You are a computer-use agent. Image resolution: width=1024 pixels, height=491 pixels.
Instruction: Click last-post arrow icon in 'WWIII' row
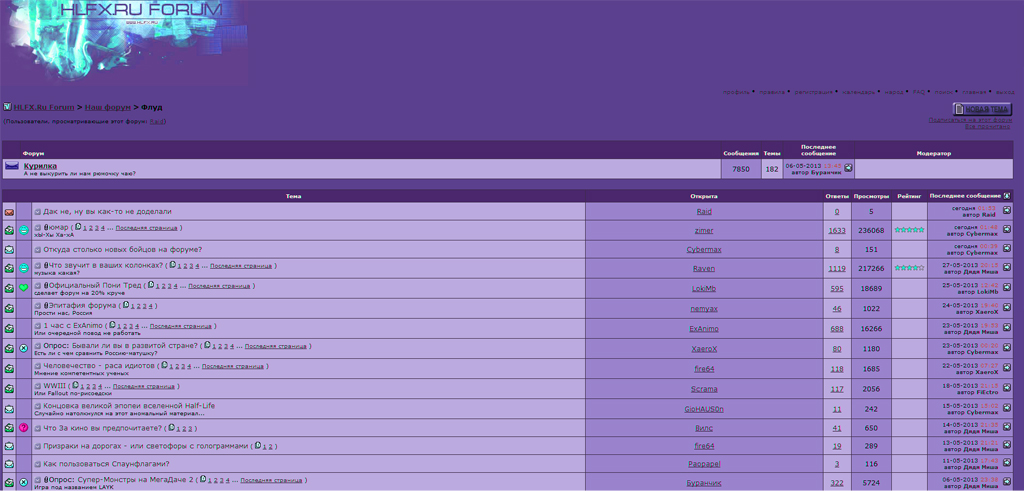coord(1007,389)
